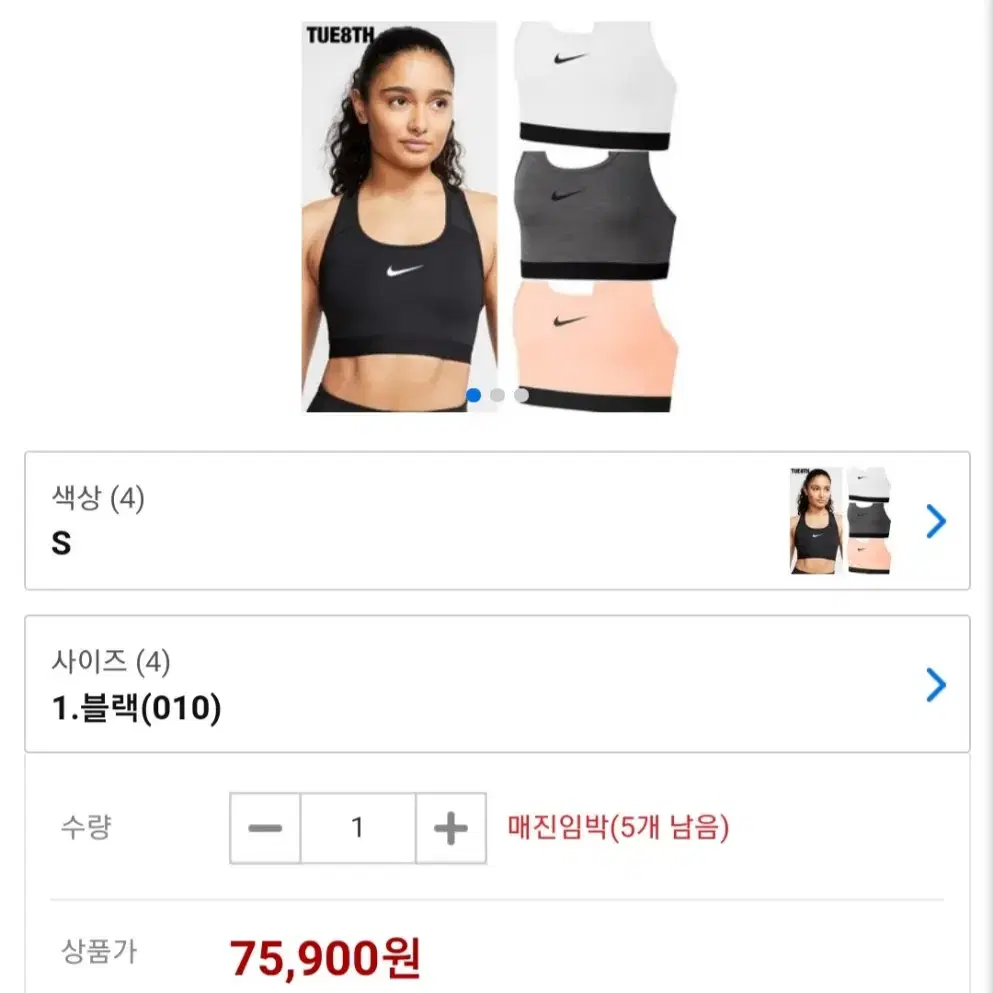Open the 사이즈 (4) size selector
The image size is (993, 993).
point(497,684)
